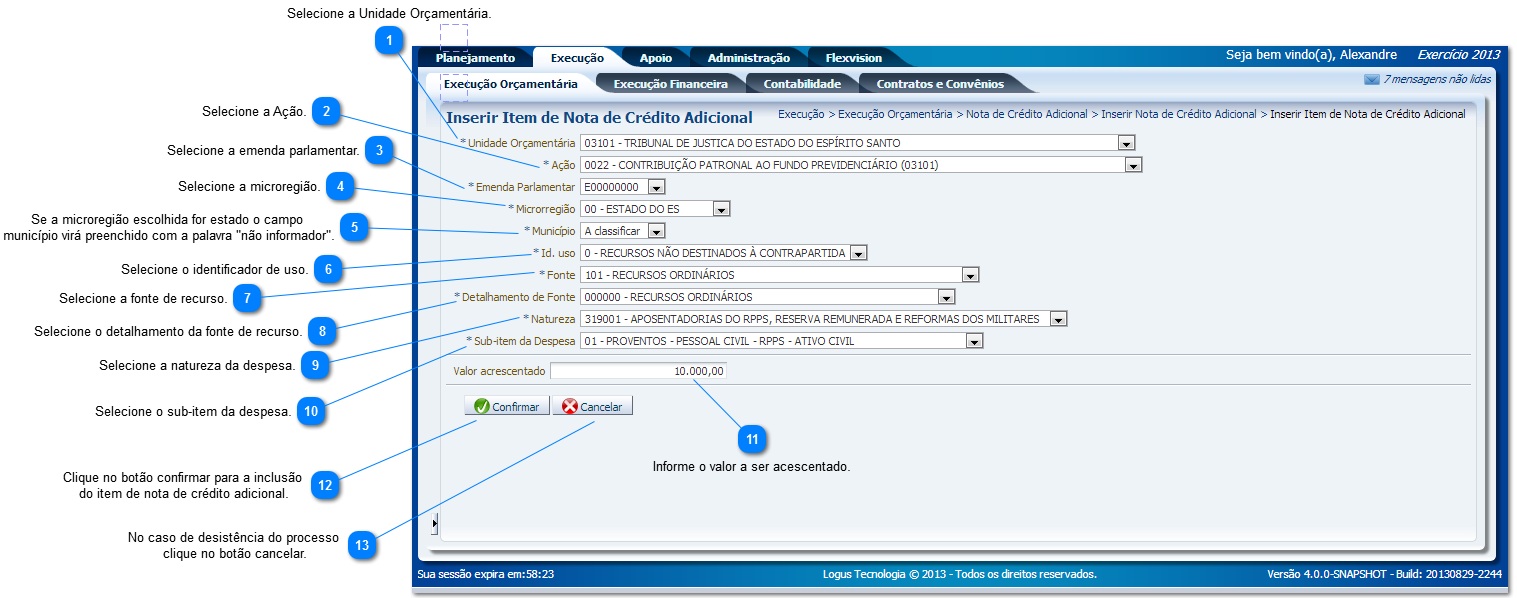Switch to the Planejamento tab
This screenshot has height=598, width=1517.
(x=475, y=58)
